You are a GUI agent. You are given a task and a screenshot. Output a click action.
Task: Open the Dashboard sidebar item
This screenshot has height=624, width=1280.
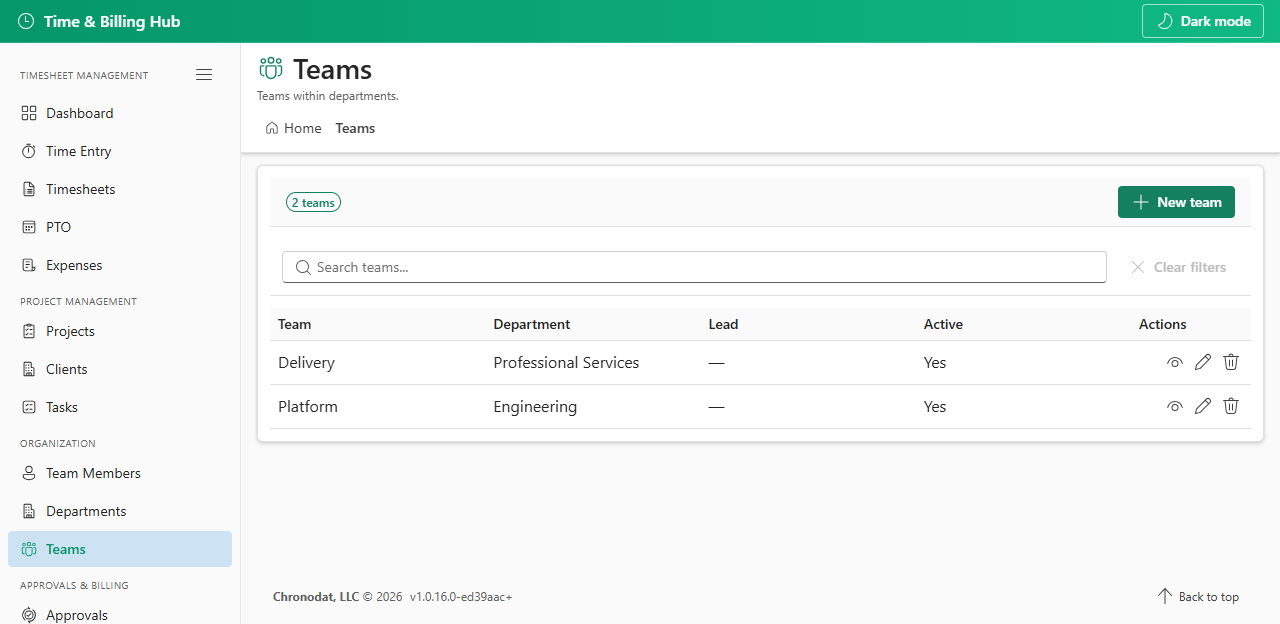point(120,113)
